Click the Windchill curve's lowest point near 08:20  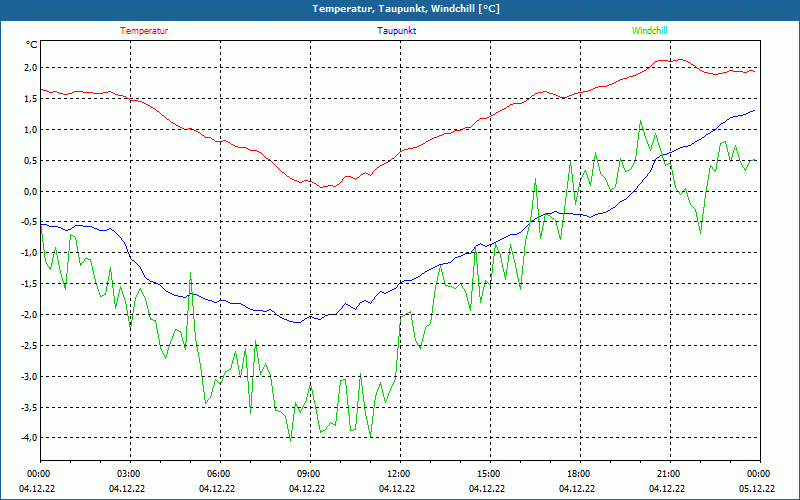[x=290, y=441]
